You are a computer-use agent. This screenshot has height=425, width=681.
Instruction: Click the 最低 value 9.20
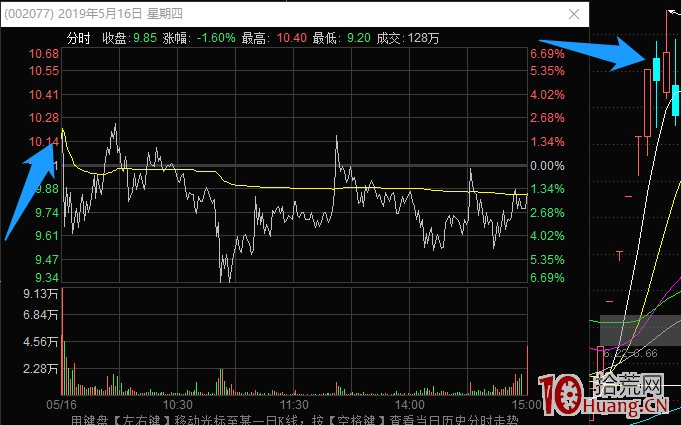pos(359,38)
